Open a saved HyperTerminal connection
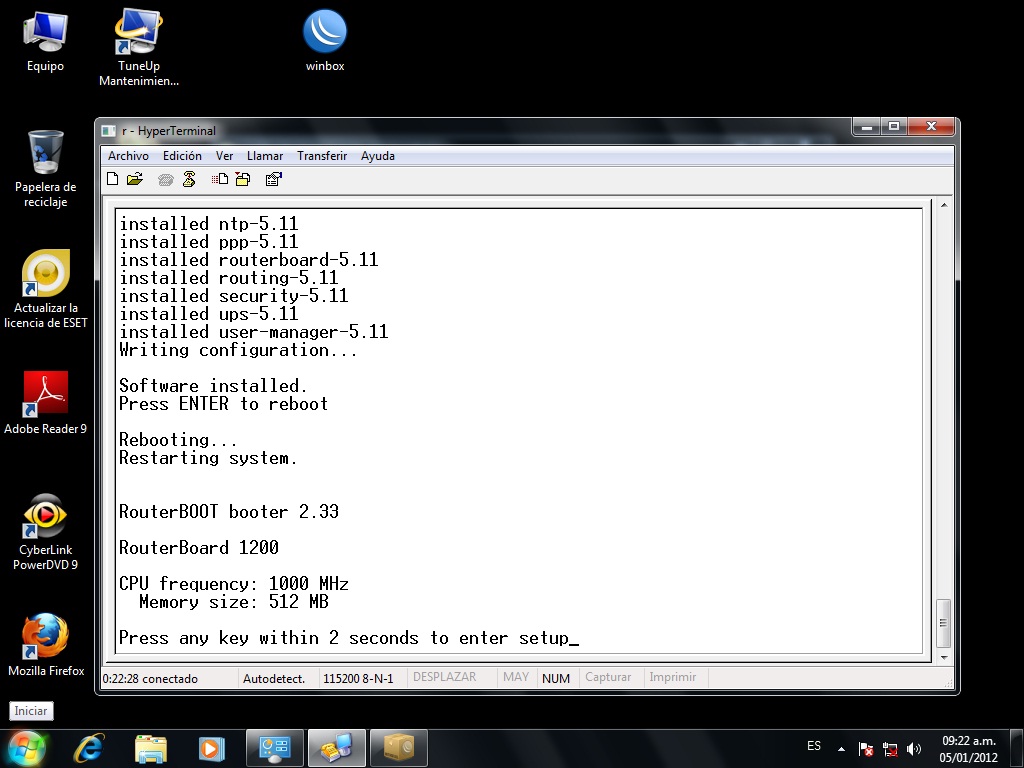This screenshot has height=768, width=1024. coord(135,178)
